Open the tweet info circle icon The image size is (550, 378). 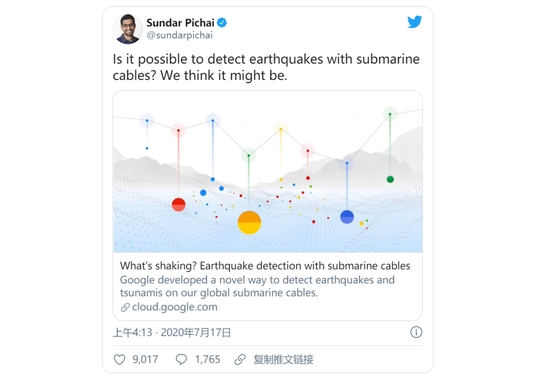pyautogui.click(x=416, y=332)
